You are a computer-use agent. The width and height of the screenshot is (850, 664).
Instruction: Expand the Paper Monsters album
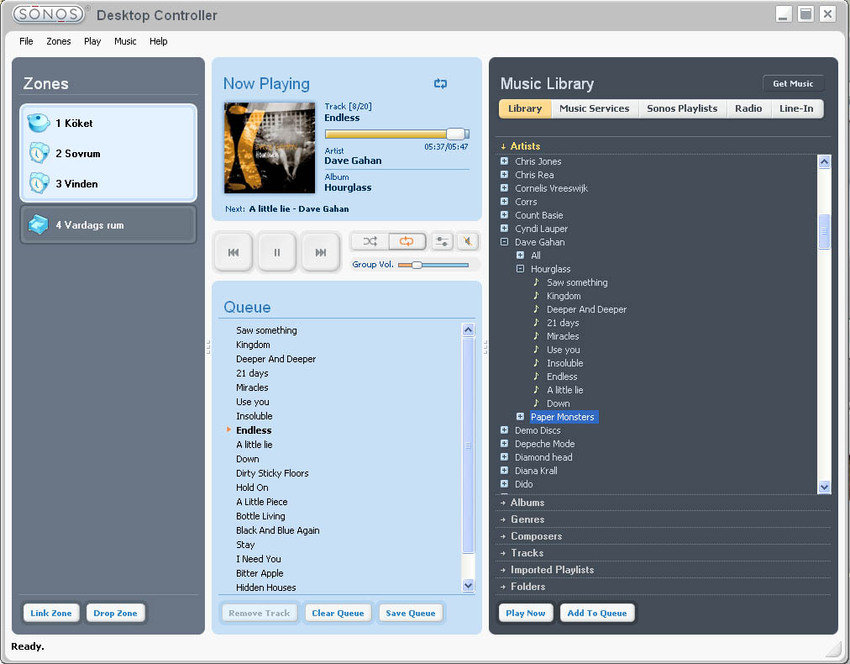[x=520, y=416]
